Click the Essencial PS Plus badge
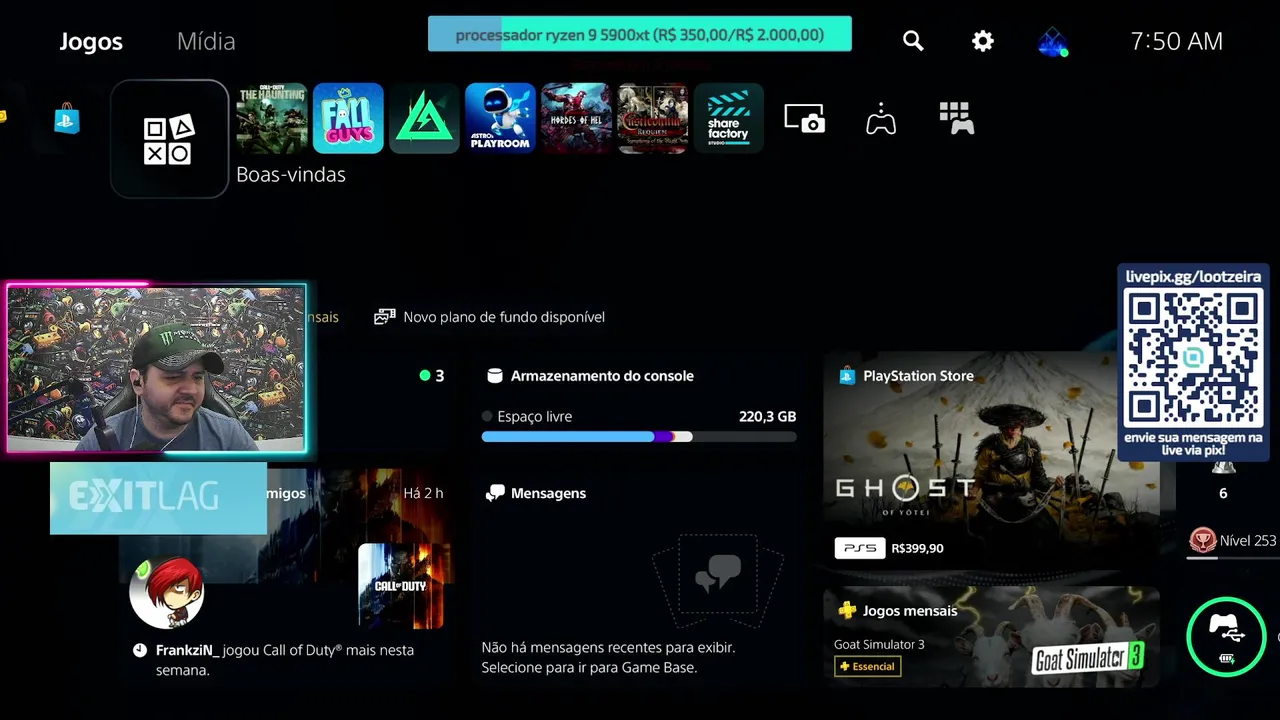The image size is (1280, 720). tap(867, 666)
